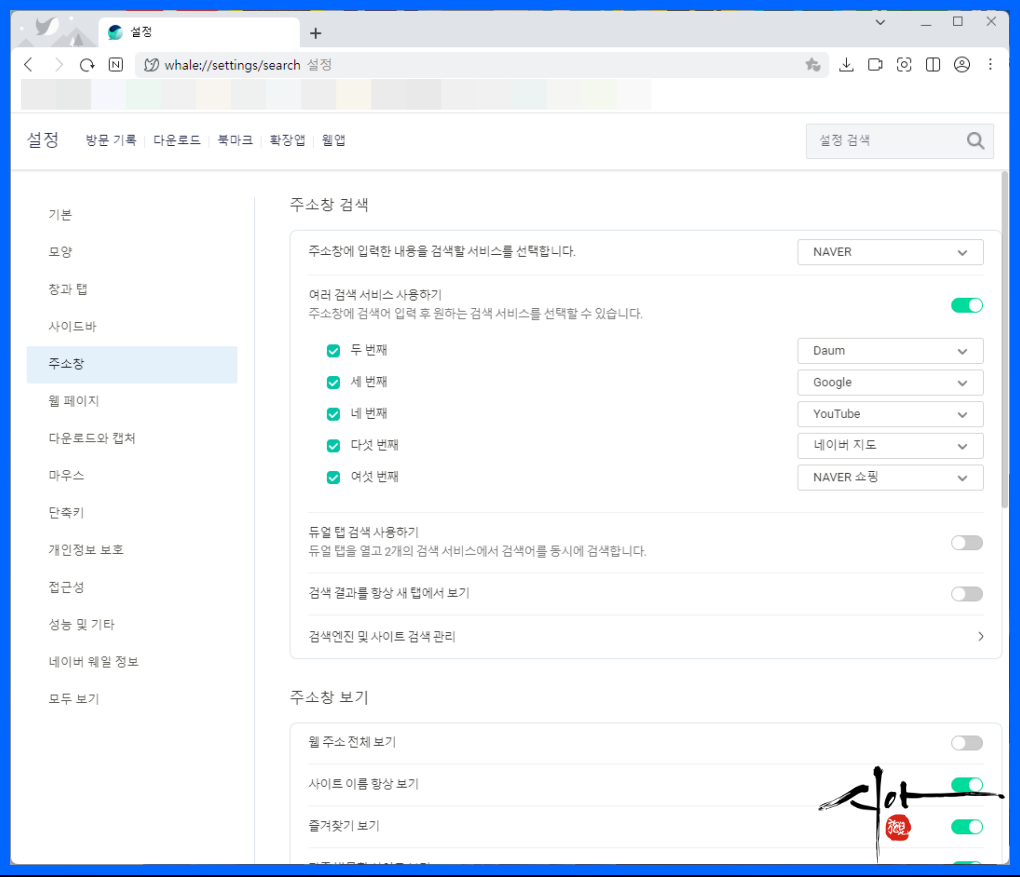
Task: Open 확장앱 in the top menu
Action: pos(287,140)
